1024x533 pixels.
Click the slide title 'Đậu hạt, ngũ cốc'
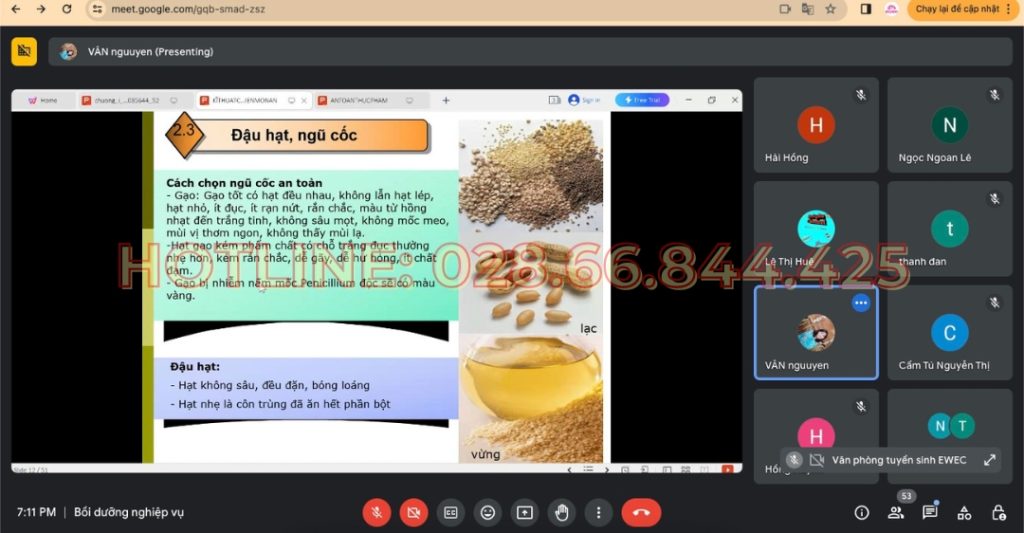(x=294, y=135)
